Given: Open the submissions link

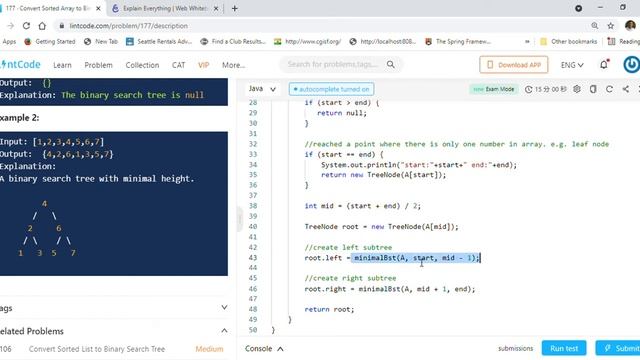Looking at the screenshot, I should pos(516,348).
